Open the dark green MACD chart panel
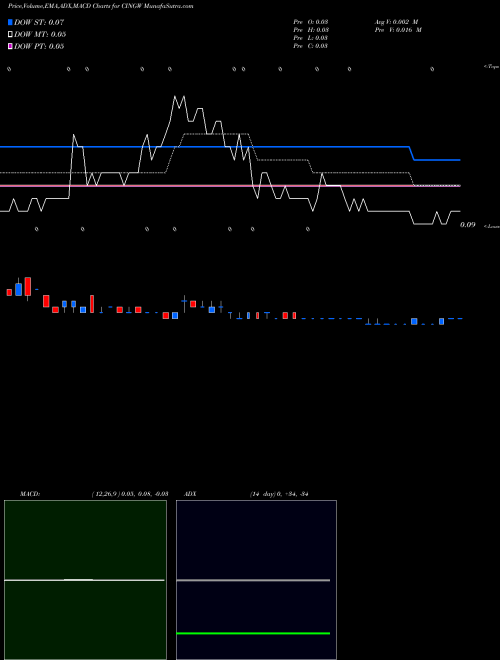 point(85,580)
